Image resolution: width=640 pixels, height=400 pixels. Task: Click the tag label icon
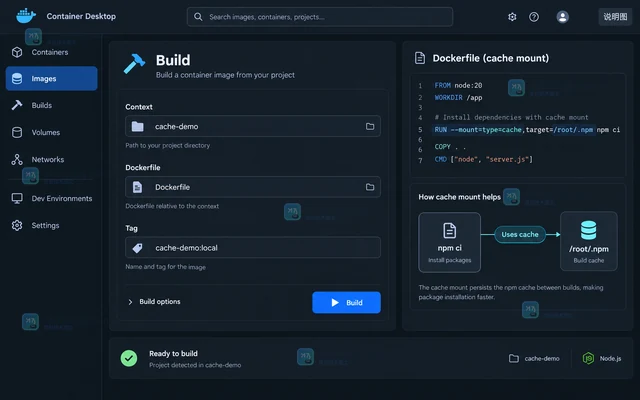tap(138, 248)
